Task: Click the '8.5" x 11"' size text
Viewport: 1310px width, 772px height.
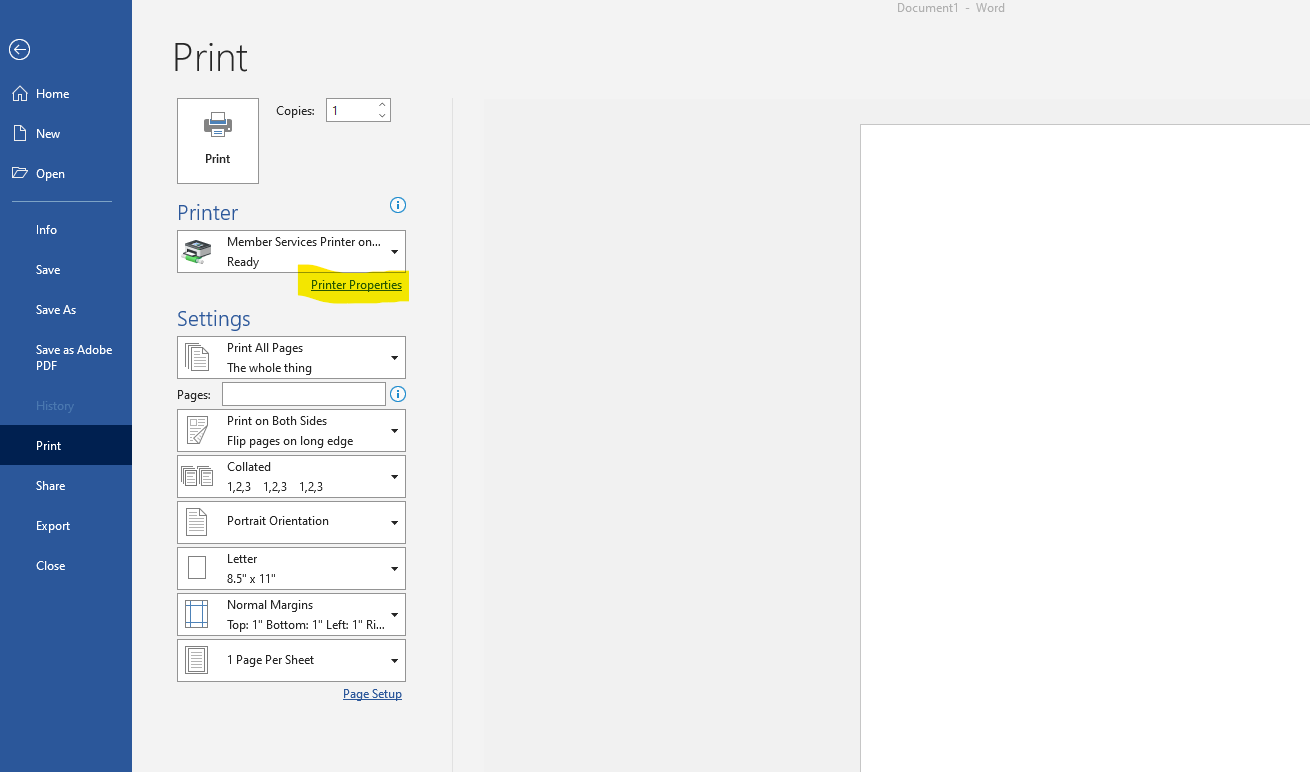Action: [251, 579]
